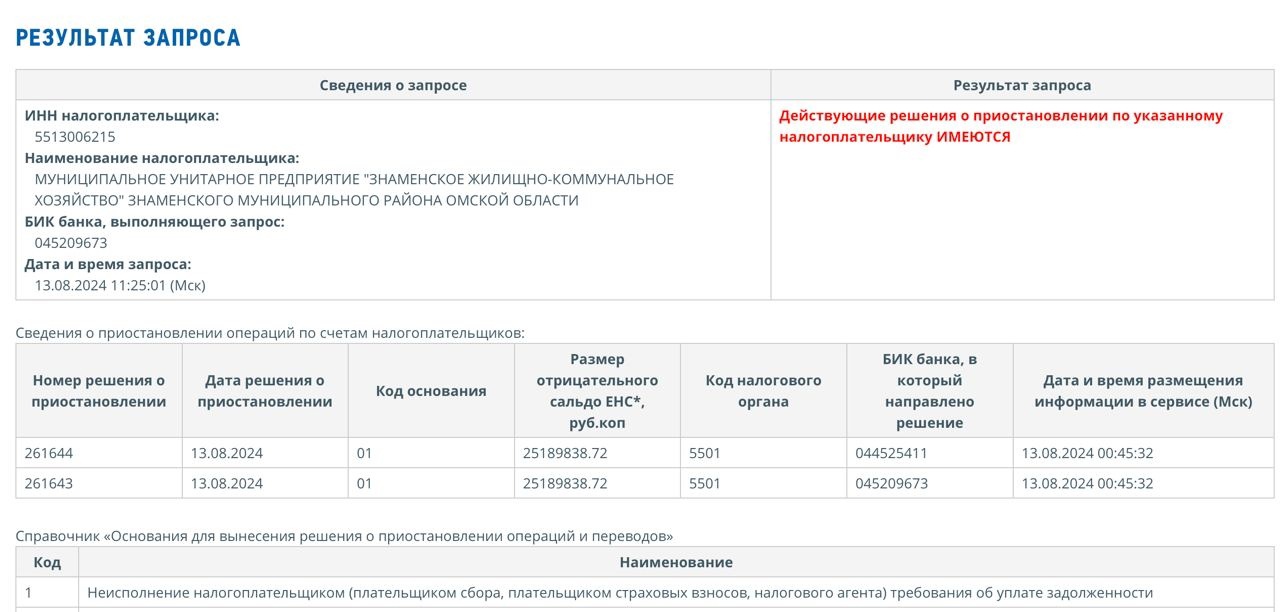Click the Дата и время запроса label

coord(108,264)
